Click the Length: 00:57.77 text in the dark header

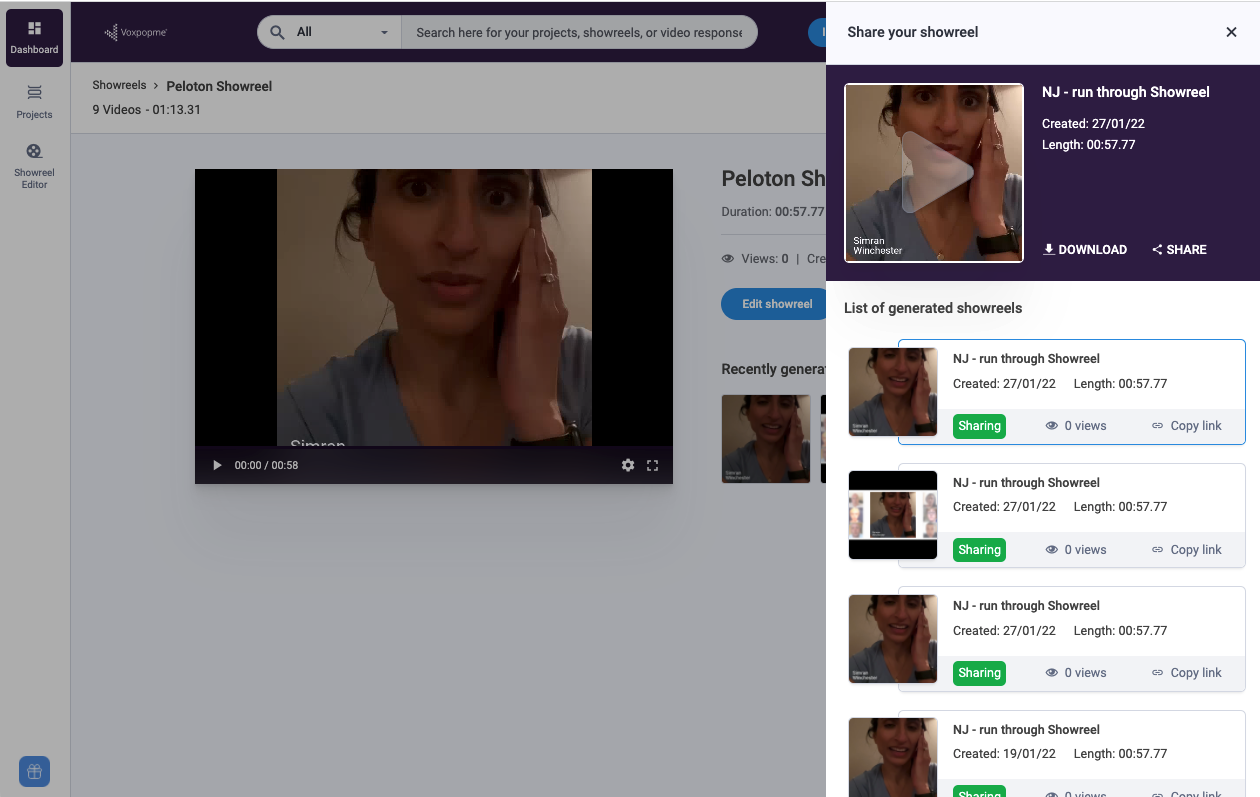coord(1089,145)
